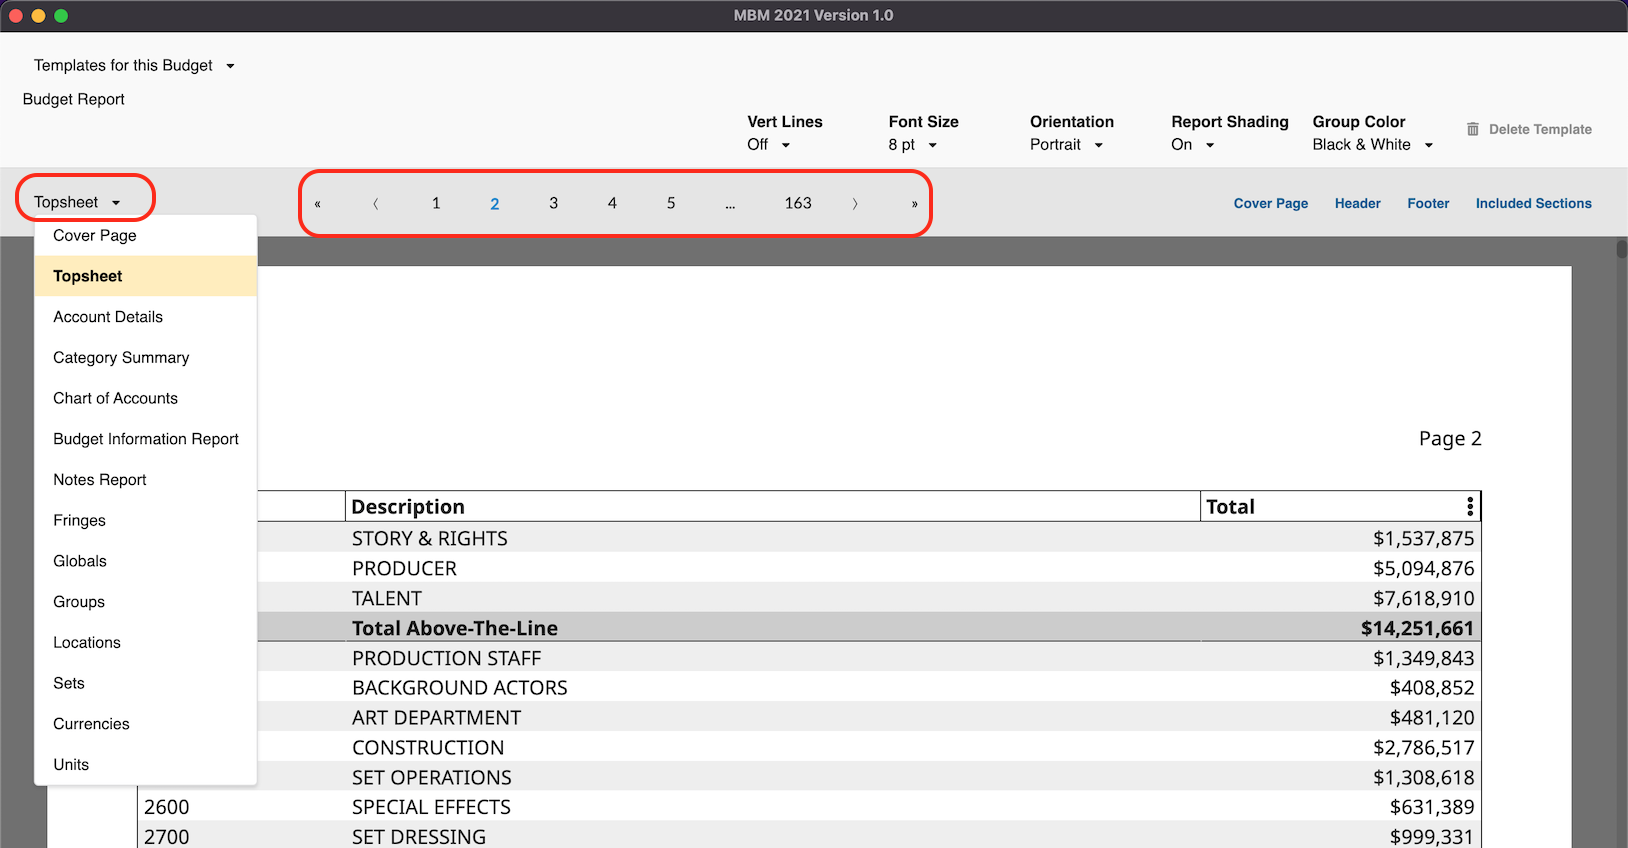Click the Footer link
The image size is (1628, 848).
pos(1428,204)
